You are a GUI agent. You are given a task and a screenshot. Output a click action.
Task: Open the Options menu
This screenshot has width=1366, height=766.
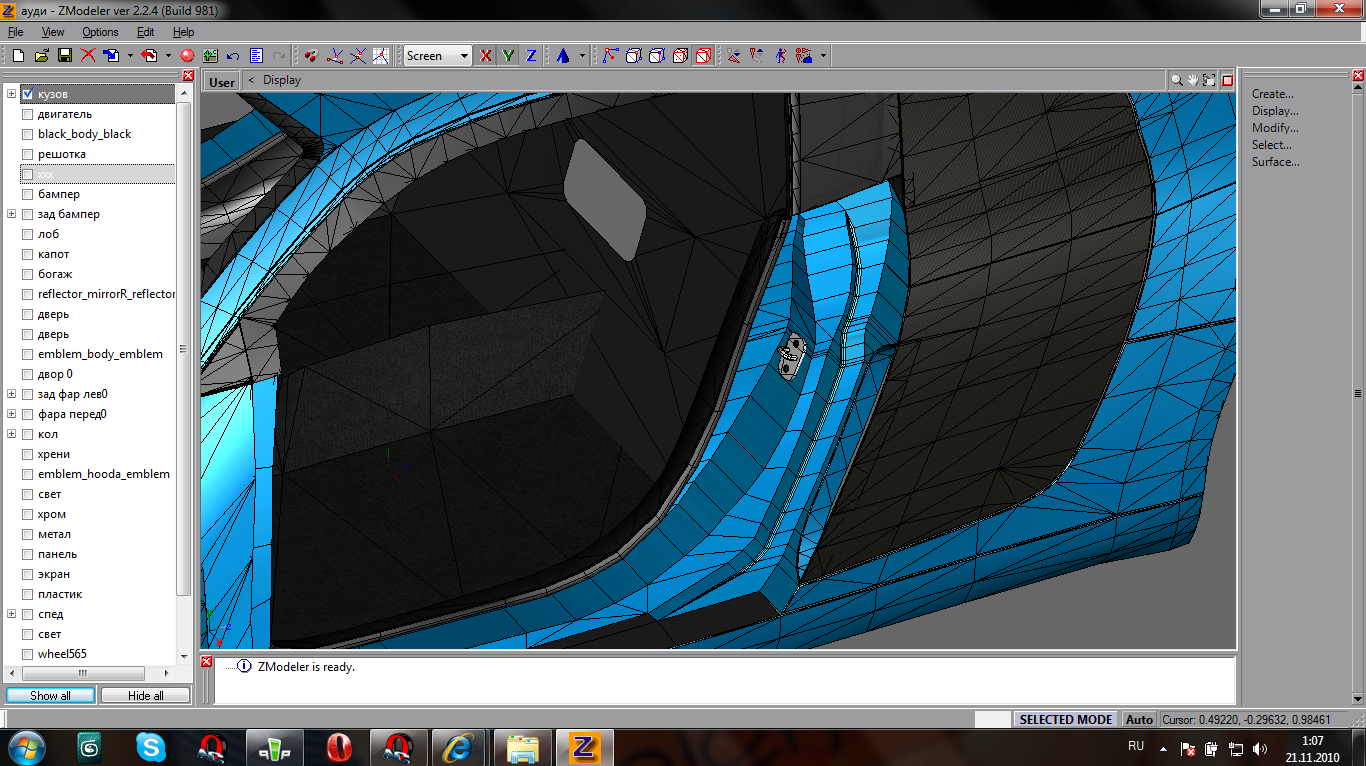click(100, 32)
